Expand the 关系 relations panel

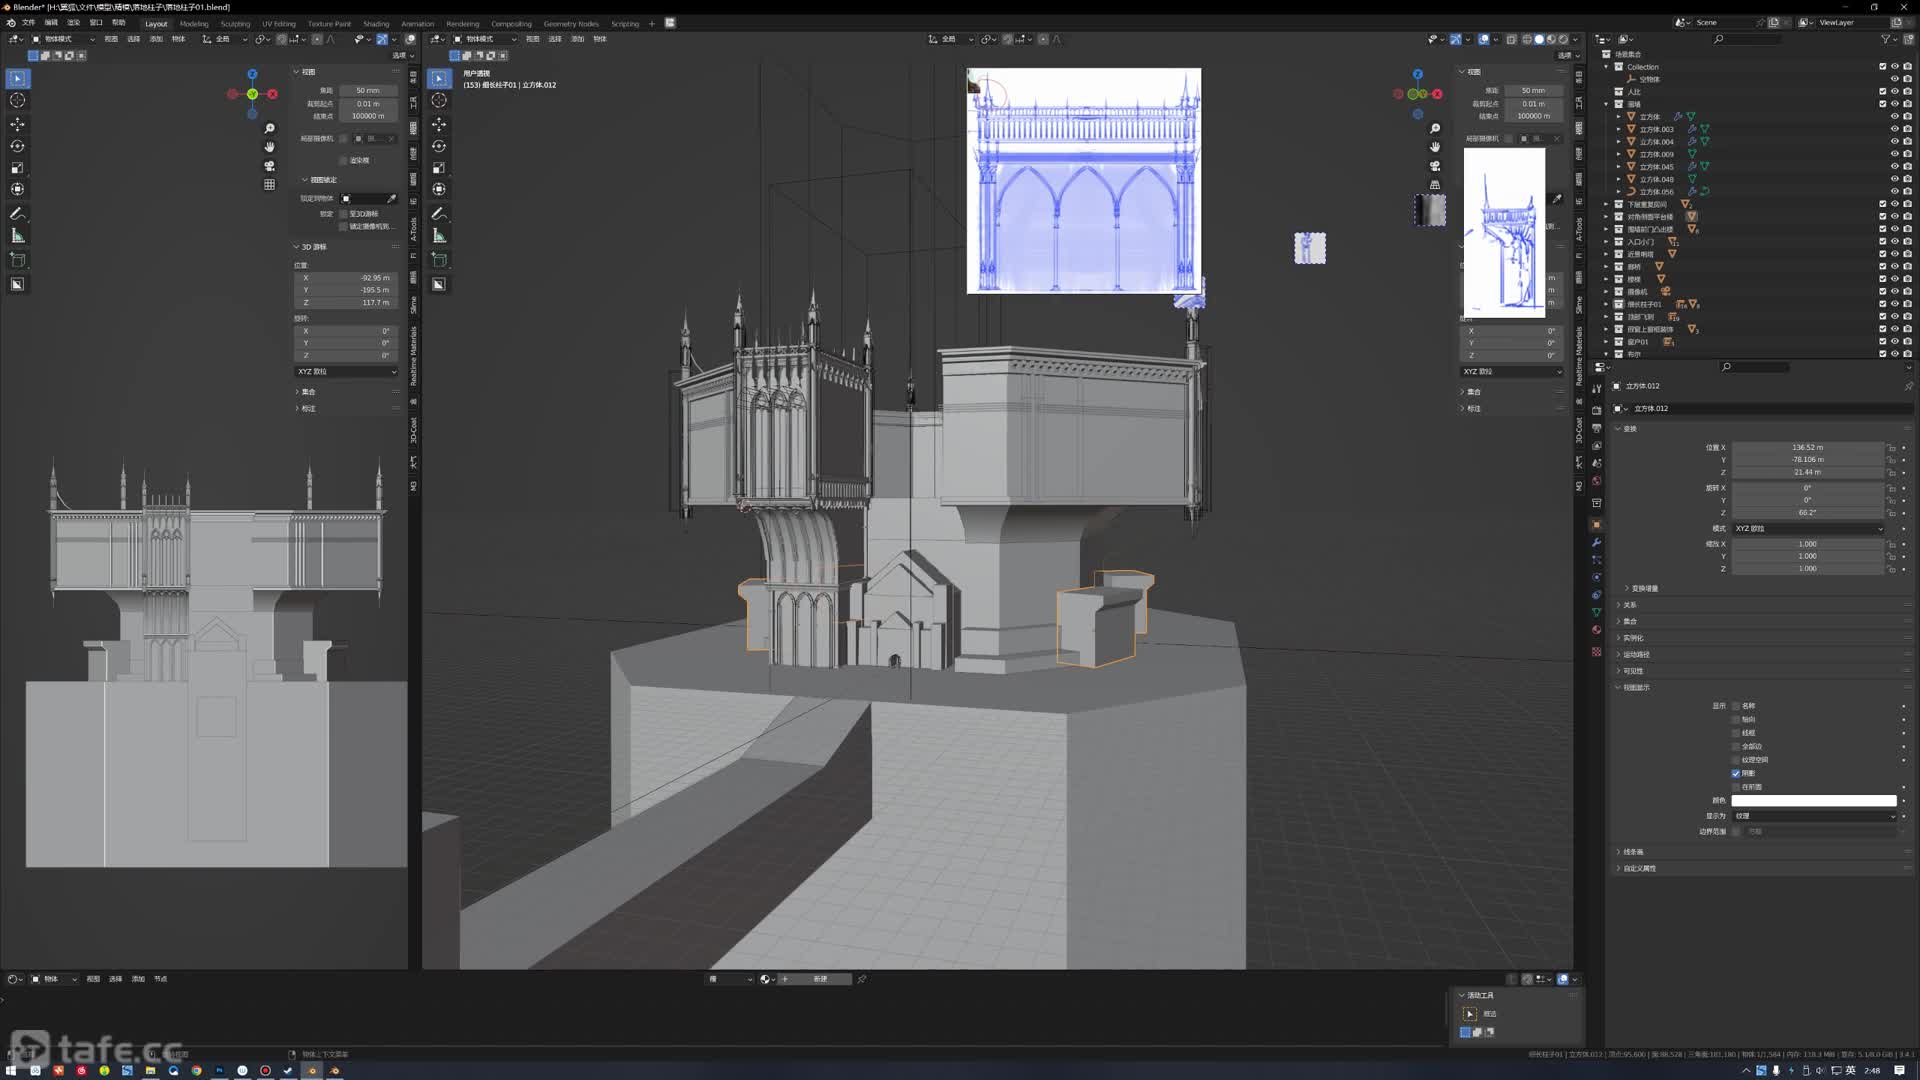[x=1630, y=605]
